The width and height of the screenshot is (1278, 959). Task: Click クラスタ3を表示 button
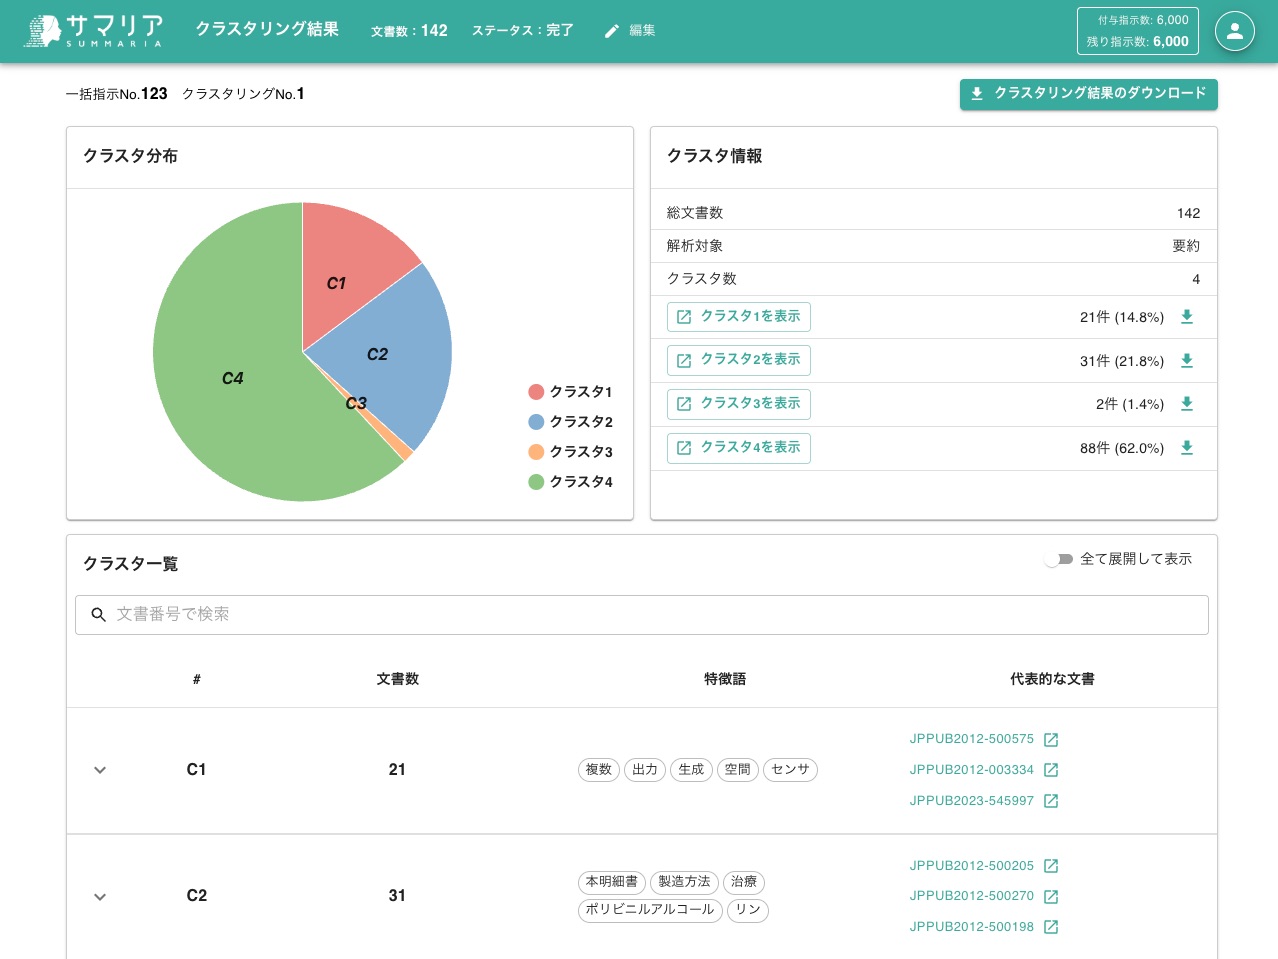[739, 404]
